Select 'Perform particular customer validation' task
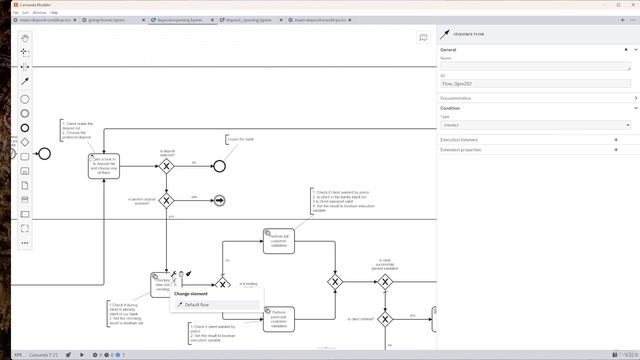The image size is (640, 360). pos(279,319)
